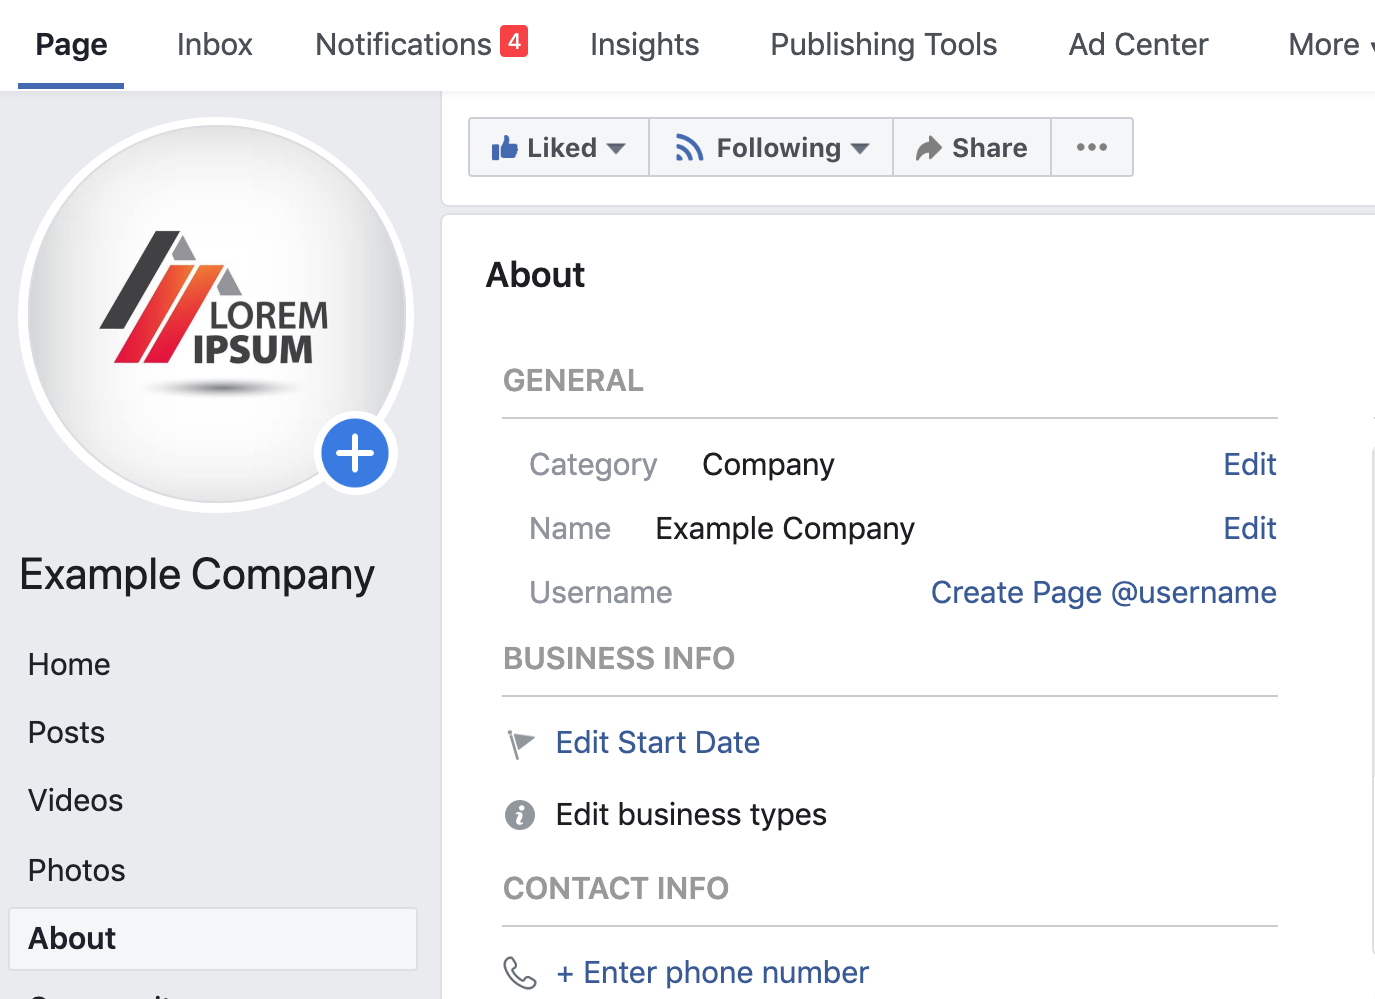Click the phone icon under Contact Info

tap(519, 971)
